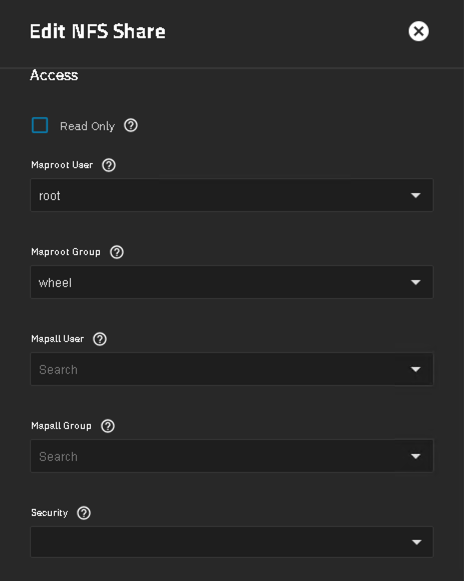Screen dimensions: 464x581
Task: Open the Mapall Group help tooltip
Action: pos(108,426)
